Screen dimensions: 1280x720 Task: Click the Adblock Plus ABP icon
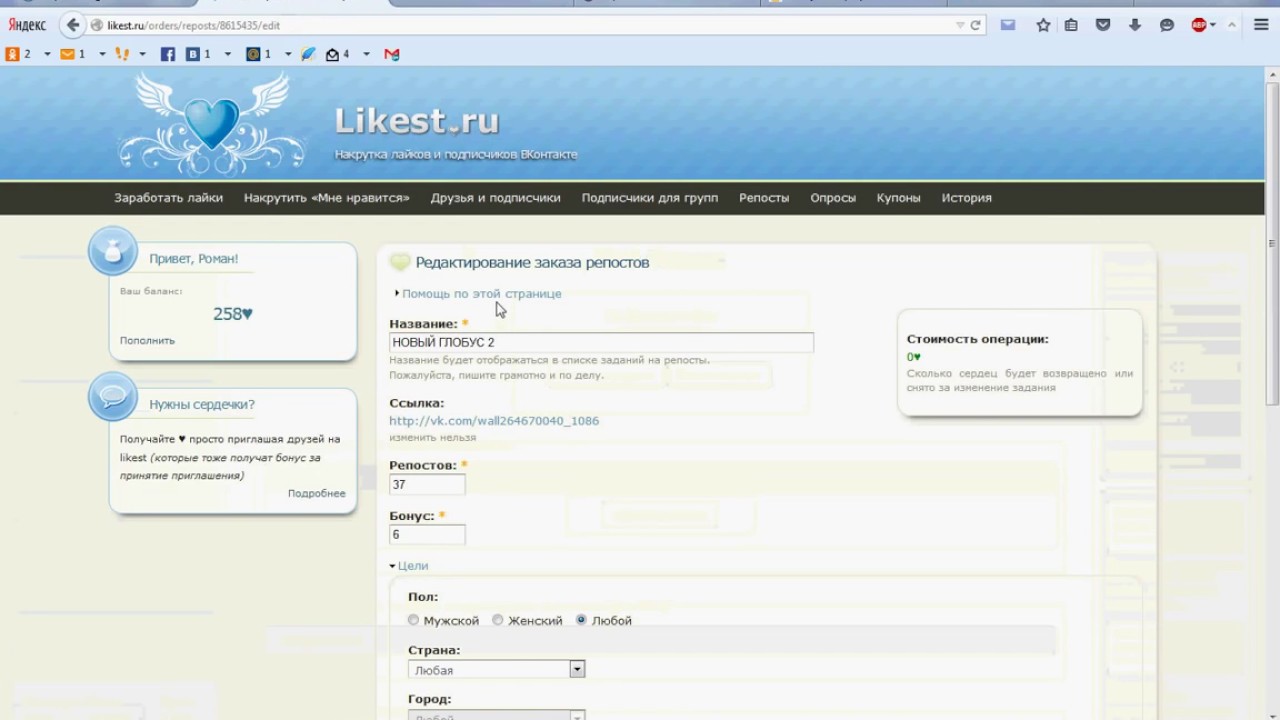tap(1198, 25)
